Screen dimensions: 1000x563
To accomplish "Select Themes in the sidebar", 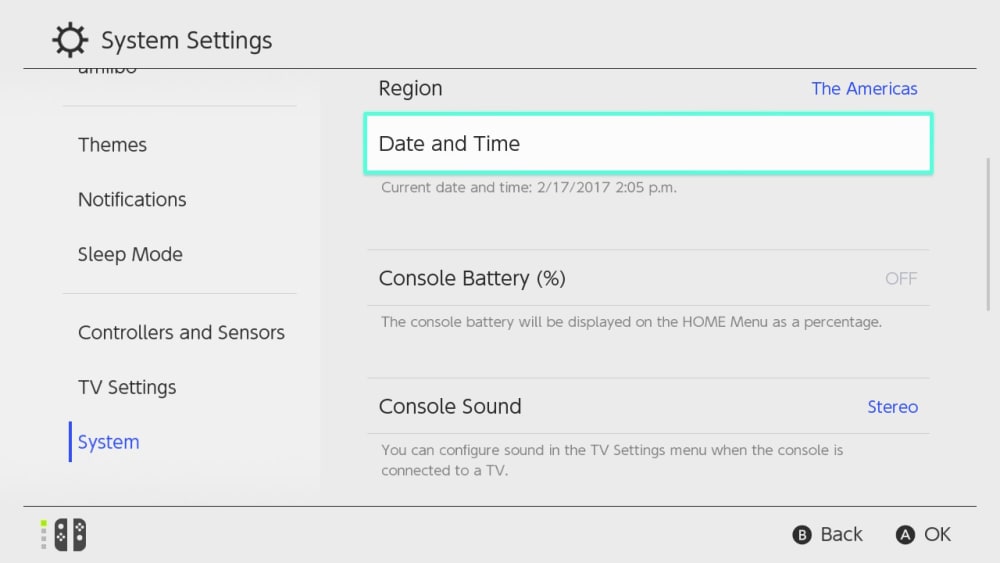I will pos(112,145).
